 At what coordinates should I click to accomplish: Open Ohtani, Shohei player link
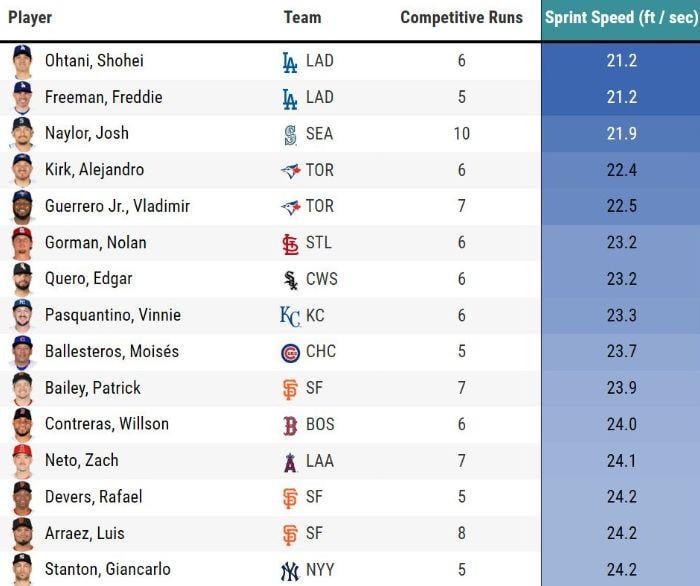click(x=94, y=61)
